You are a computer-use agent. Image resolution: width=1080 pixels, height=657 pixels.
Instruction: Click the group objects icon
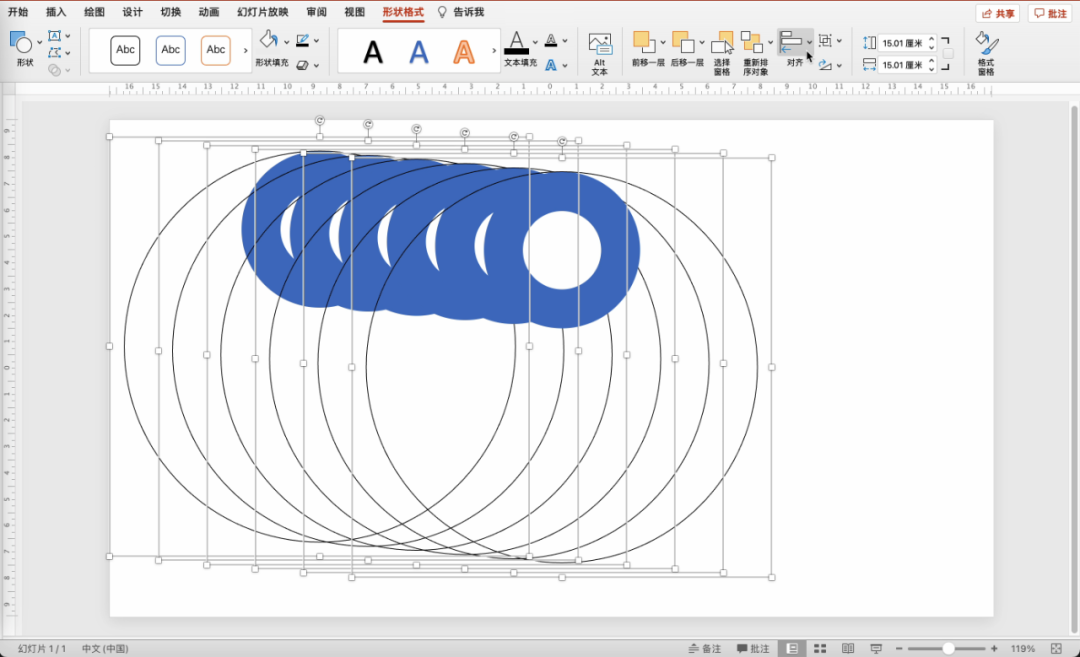[825, 41]
